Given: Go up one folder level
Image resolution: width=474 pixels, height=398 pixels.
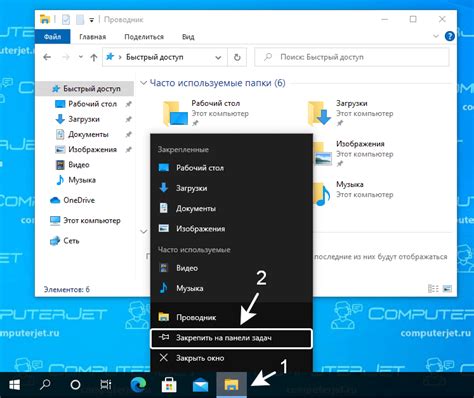Looking at the screenshot, I should coord(94,58).
